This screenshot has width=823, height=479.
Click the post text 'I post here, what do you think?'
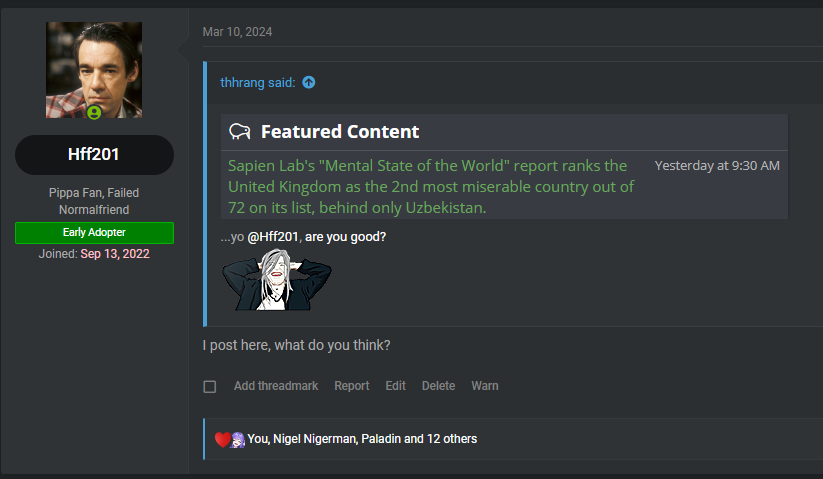297,345
